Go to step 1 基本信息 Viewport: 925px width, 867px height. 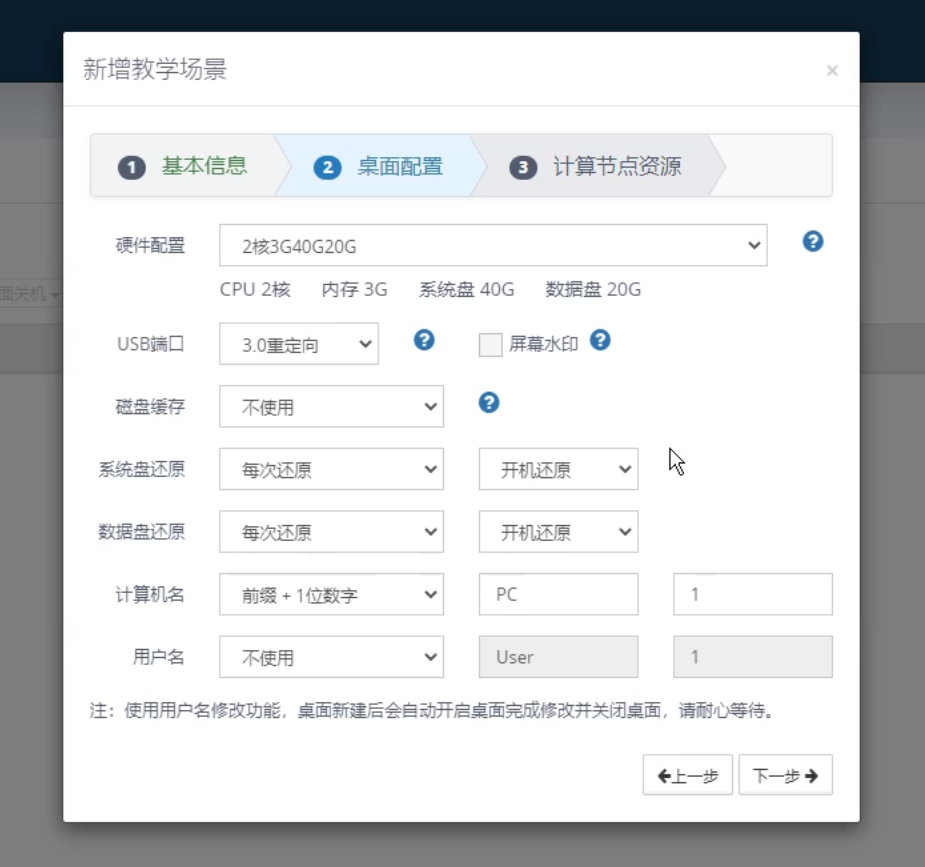184,166
